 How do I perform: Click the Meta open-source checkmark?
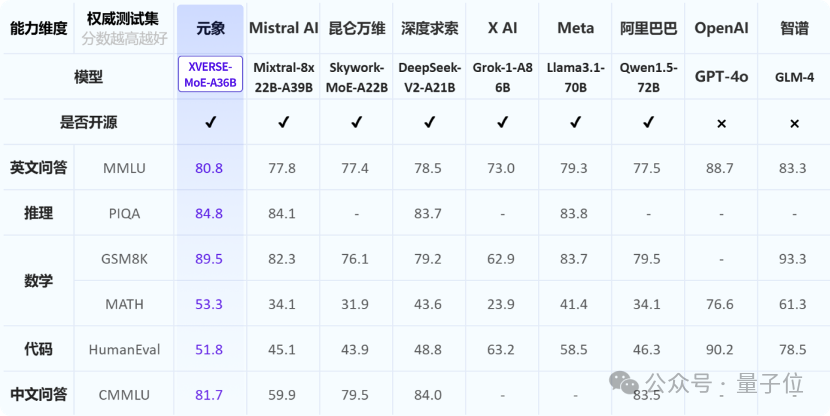tap(575, 123)
